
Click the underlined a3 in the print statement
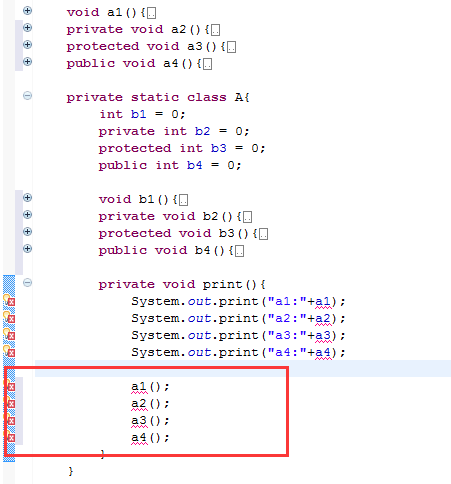tap(323, 336)
